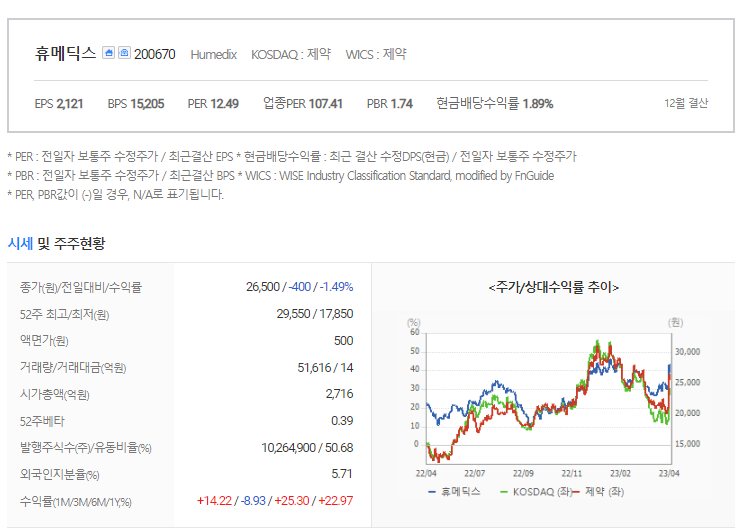
Task: Click the KOSDAQ : 제약 classification
Action: (x=291, y=54)
